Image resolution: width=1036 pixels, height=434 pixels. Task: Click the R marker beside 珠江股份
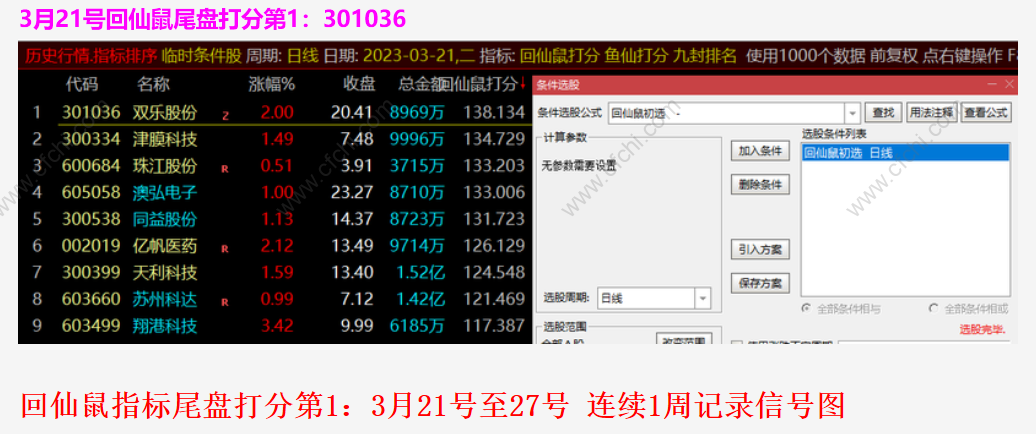225,169
